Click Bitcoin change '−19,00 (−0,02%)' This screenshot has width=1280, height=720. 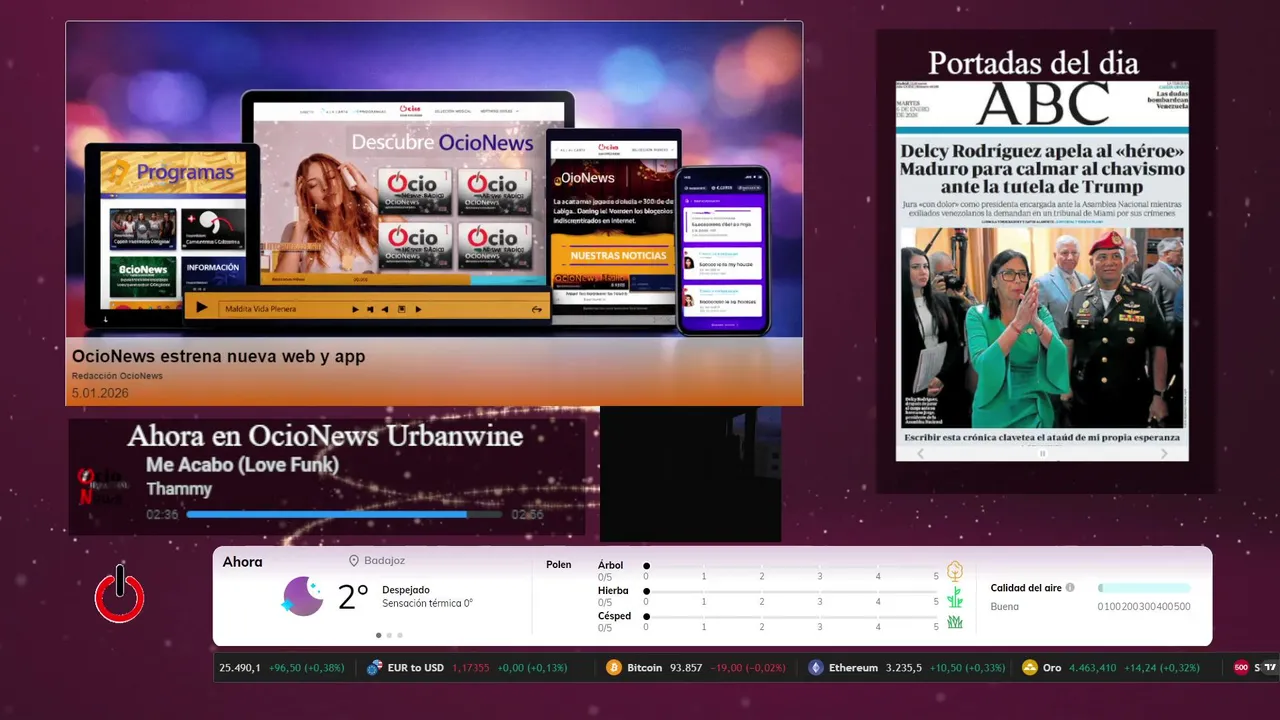pyautogui.click(x=748, y=668)
